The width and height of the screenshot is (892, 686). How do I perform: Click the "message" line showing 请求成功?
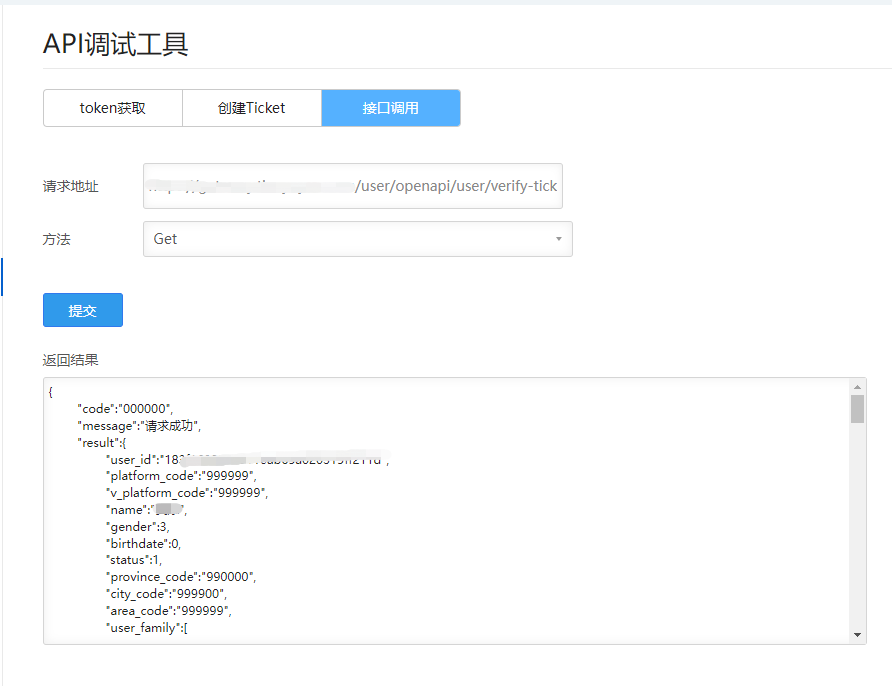139,426
